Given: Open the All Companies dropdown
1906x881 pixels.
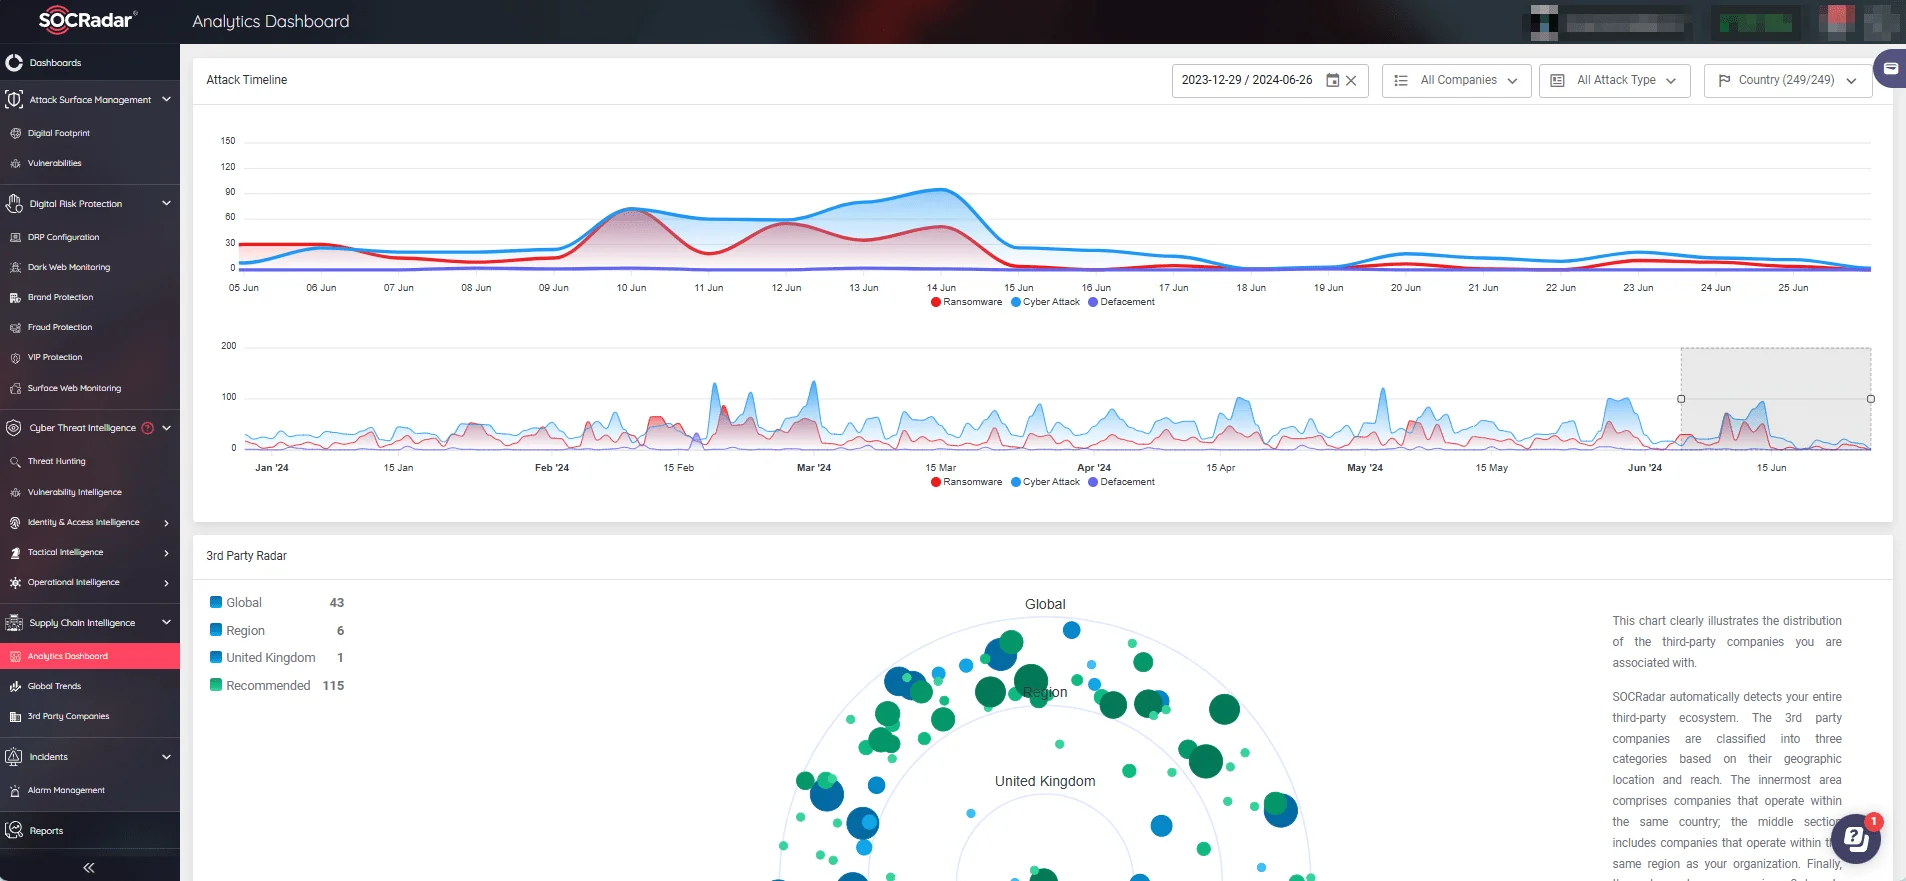Looking at the screenshot, I should [1456, 81].
